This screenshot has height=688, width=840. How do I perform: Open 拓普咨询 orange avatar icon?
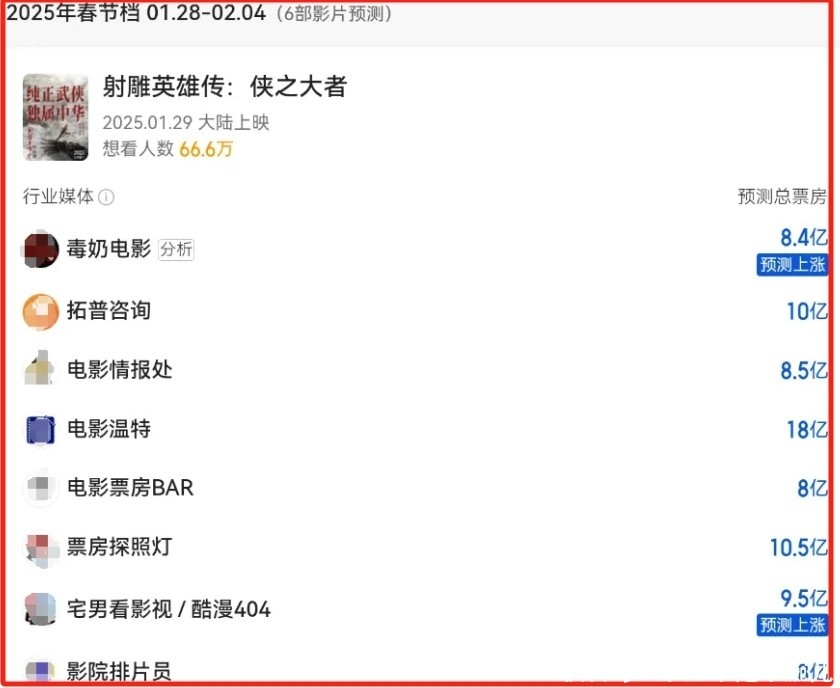40,311
